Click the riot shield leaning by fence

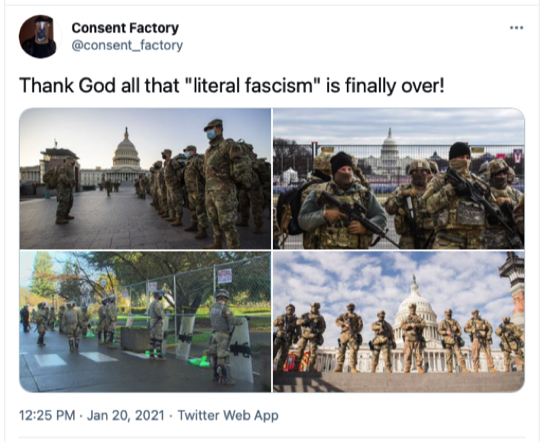point(186,337)
